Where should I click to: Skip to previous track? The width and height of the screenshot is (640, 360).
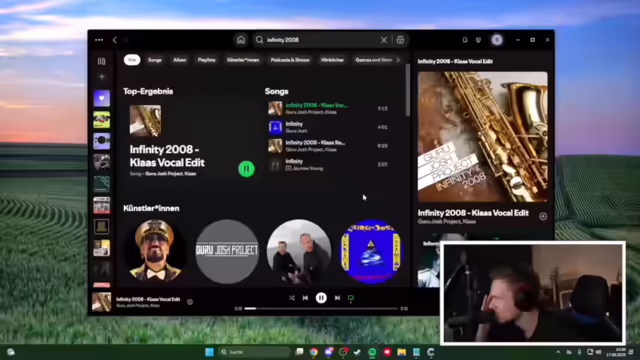click(305, 298)
